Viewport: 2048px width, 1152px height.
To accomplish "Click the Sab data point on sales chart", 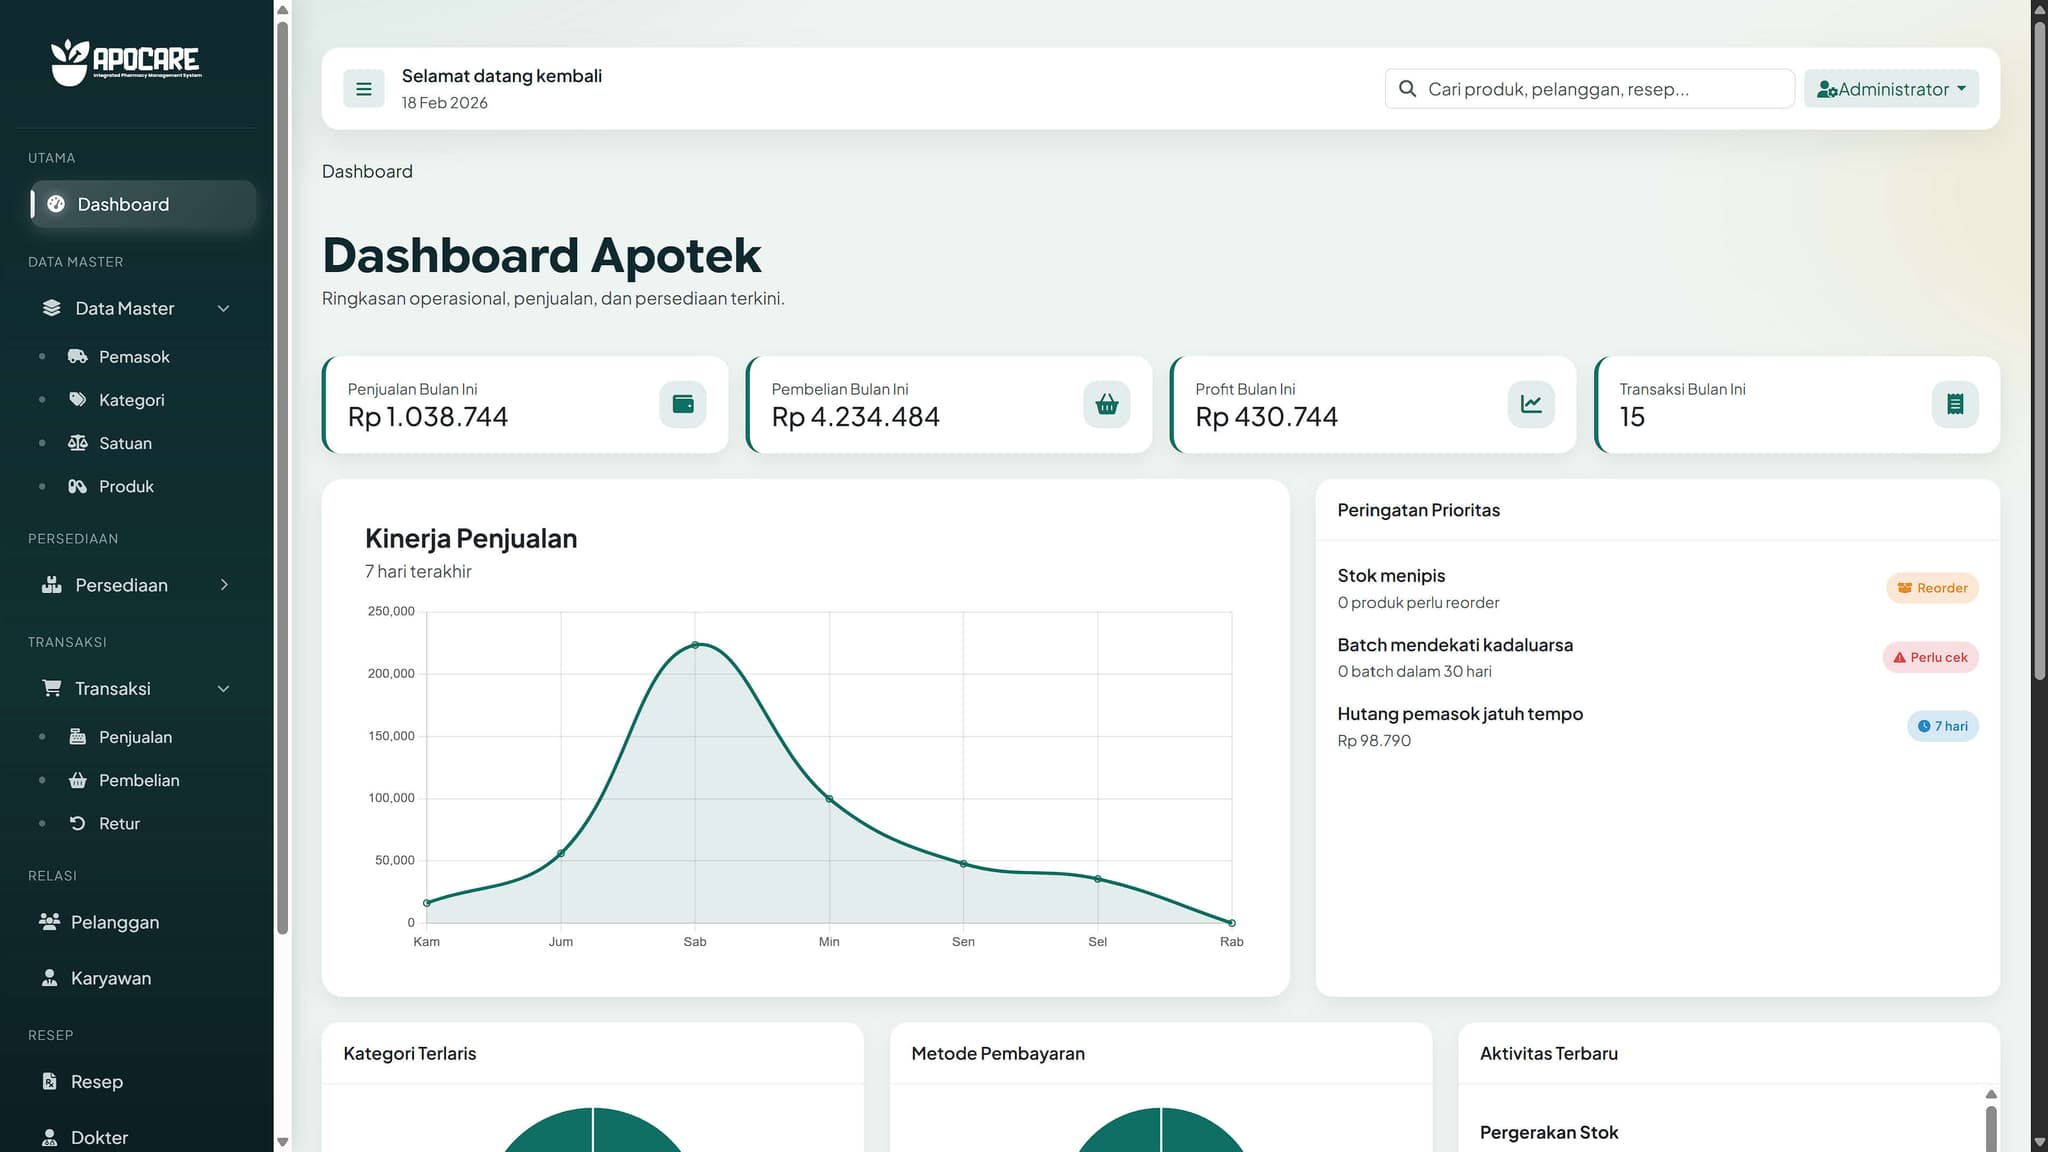I will (x=694, y=645).
